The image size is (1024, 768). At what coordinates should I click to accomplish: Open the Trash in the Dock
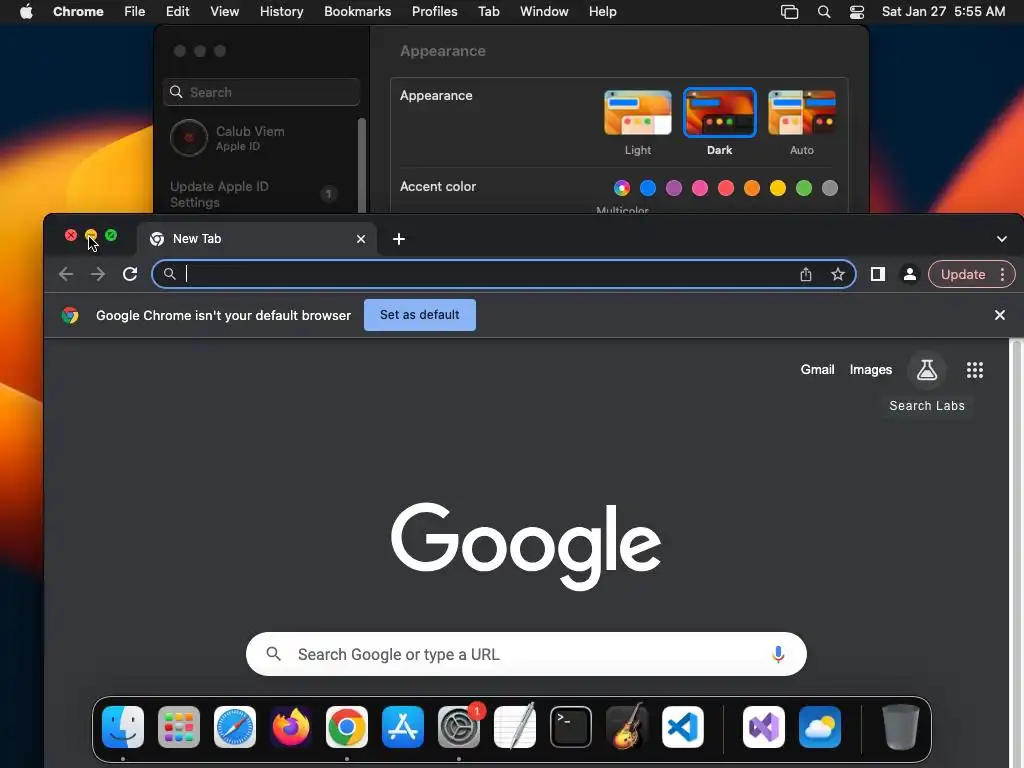pyautogui.click(x=901, y=727)
